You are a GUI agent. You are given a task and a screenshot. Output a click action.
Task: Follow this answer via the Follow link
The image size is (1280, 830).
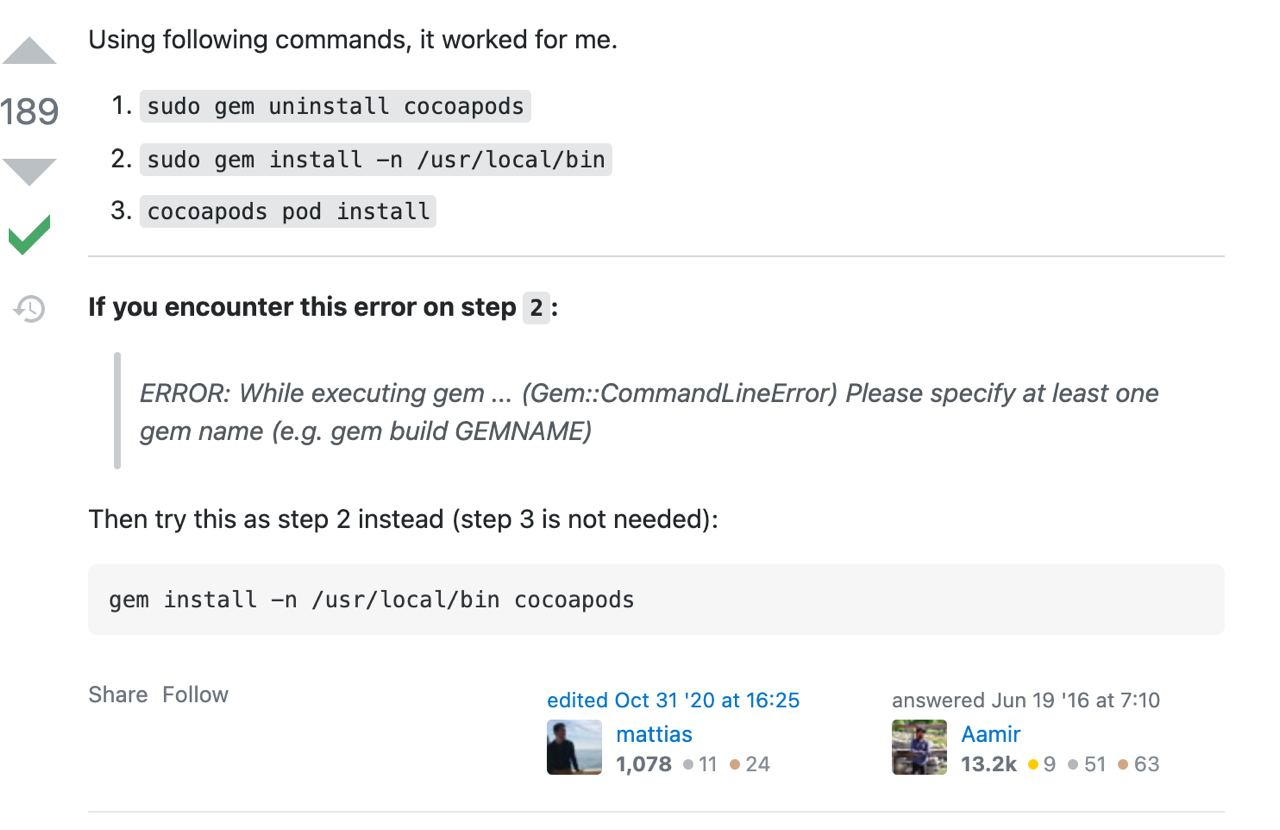pos(196,694)
